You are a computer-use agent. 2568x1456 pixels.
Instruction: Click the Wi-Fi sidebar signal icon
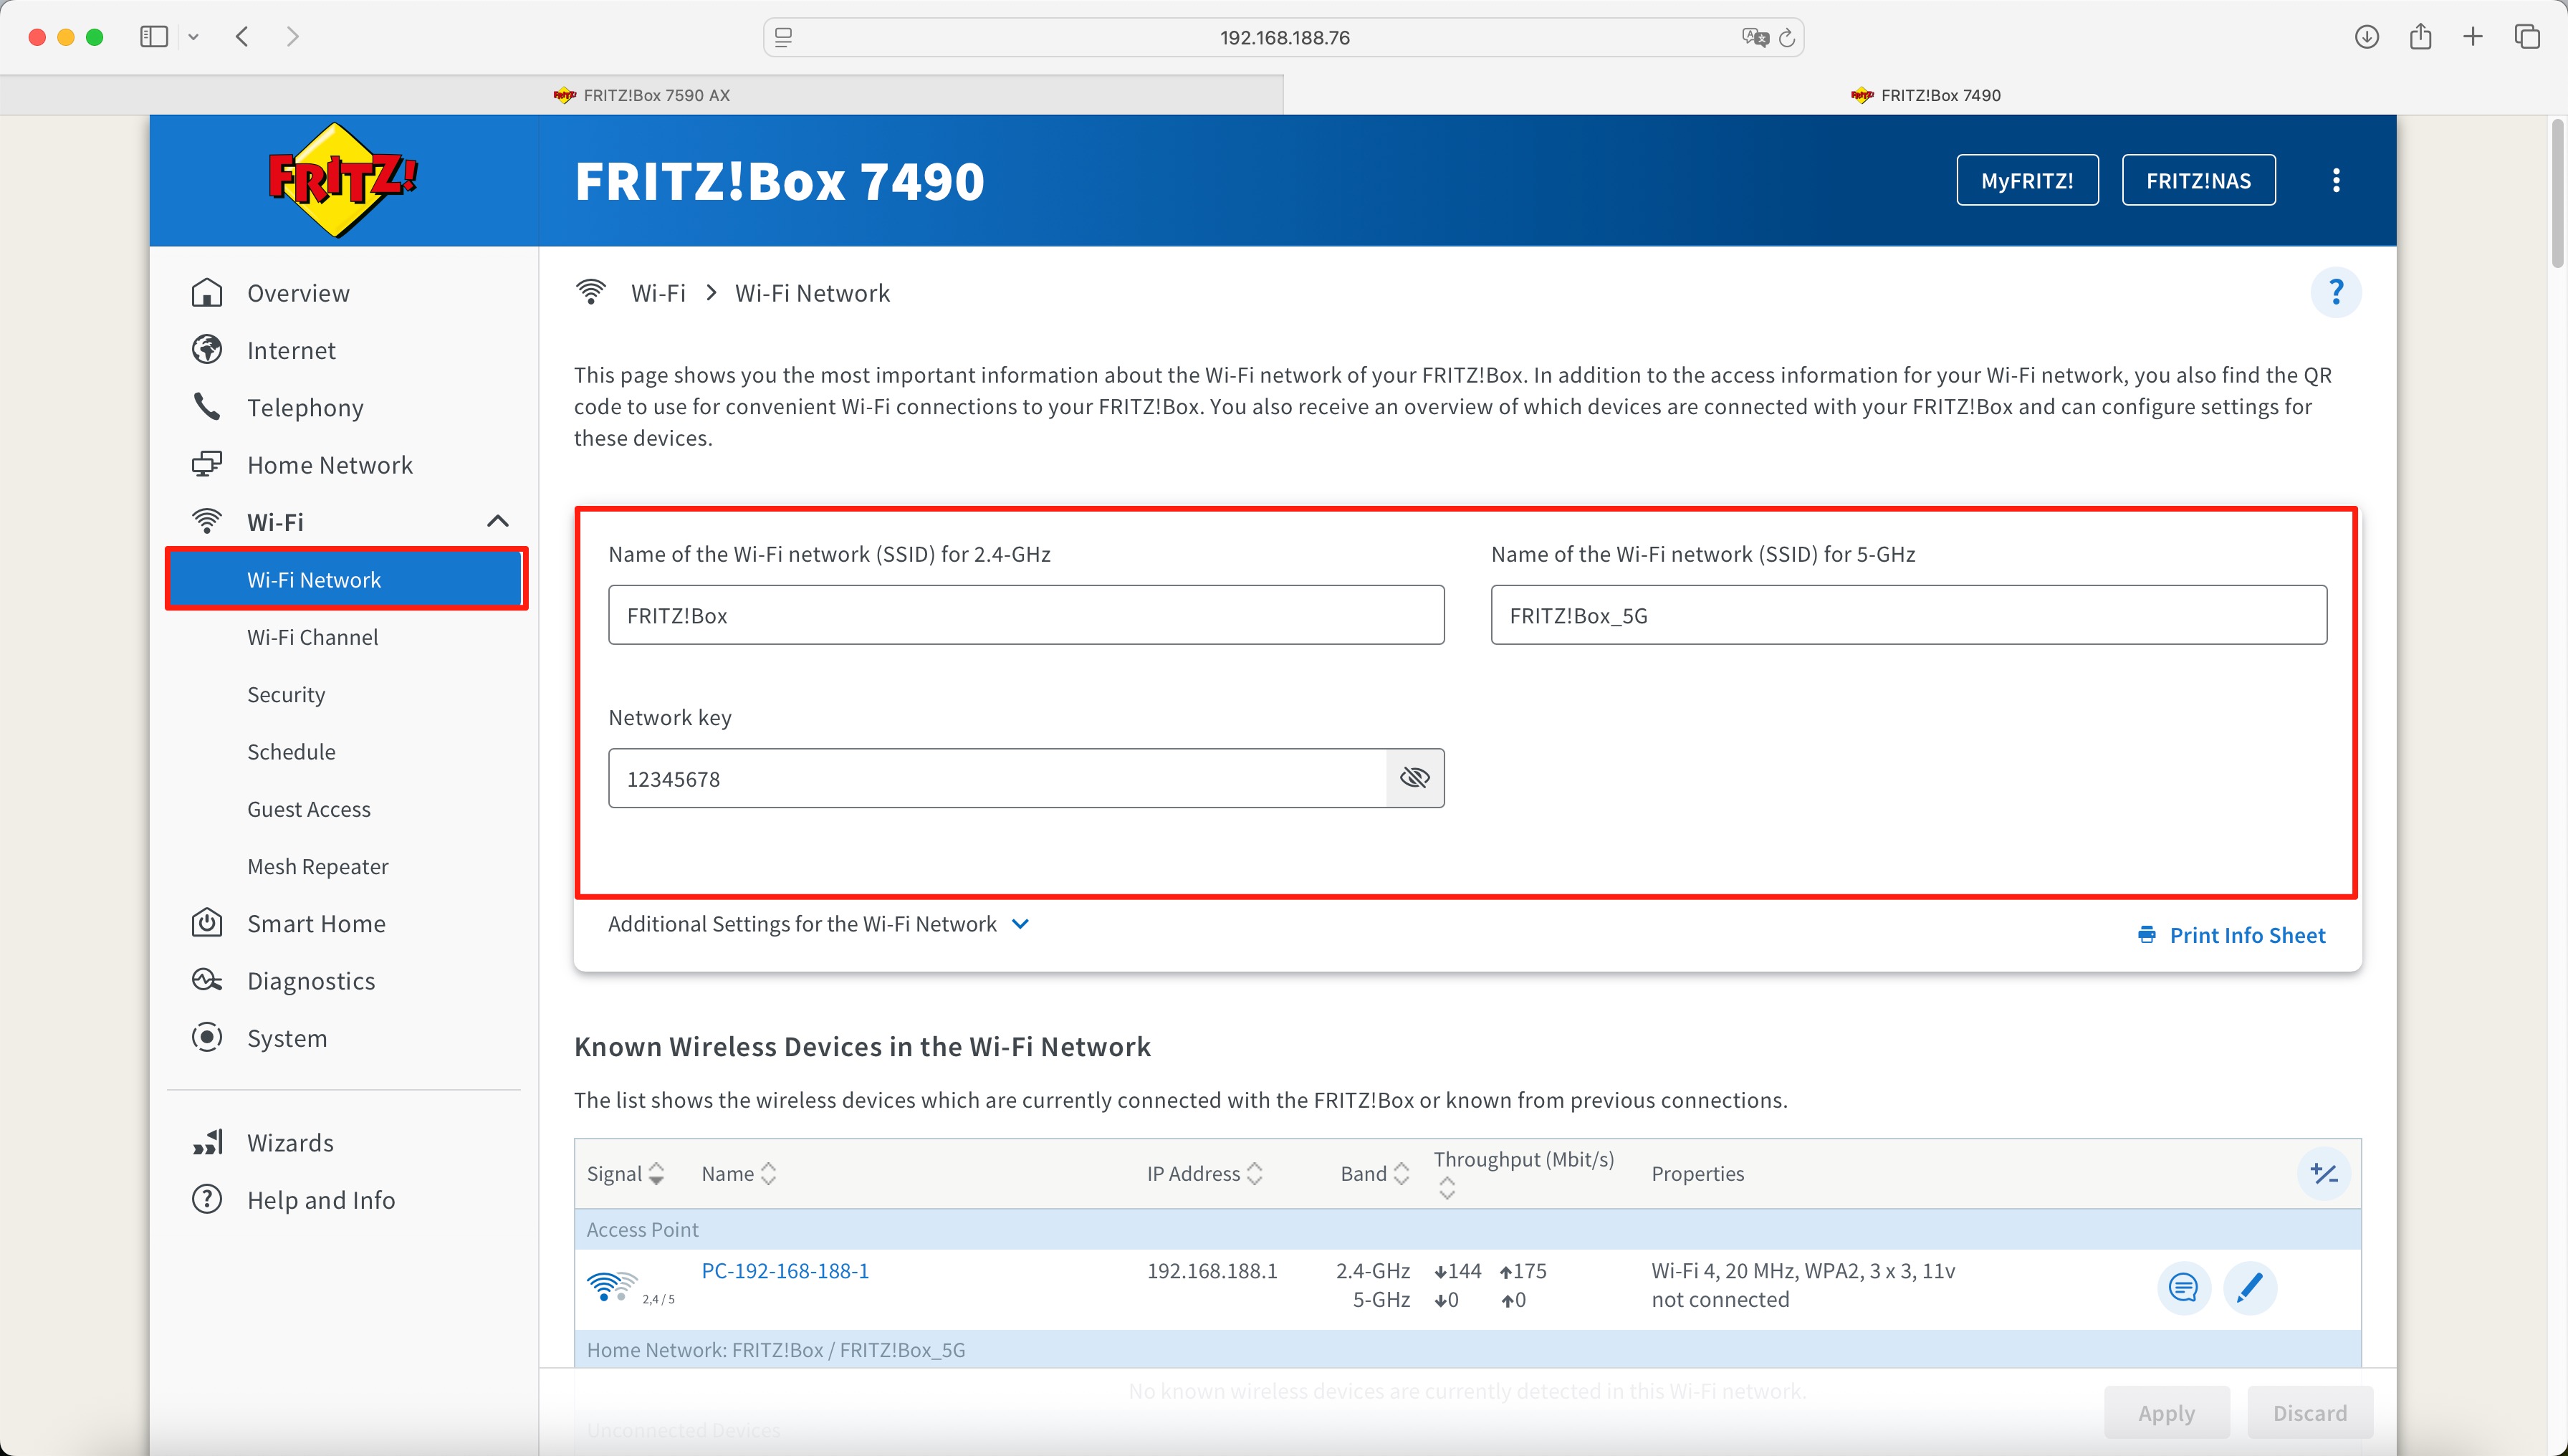click(207, 521)
